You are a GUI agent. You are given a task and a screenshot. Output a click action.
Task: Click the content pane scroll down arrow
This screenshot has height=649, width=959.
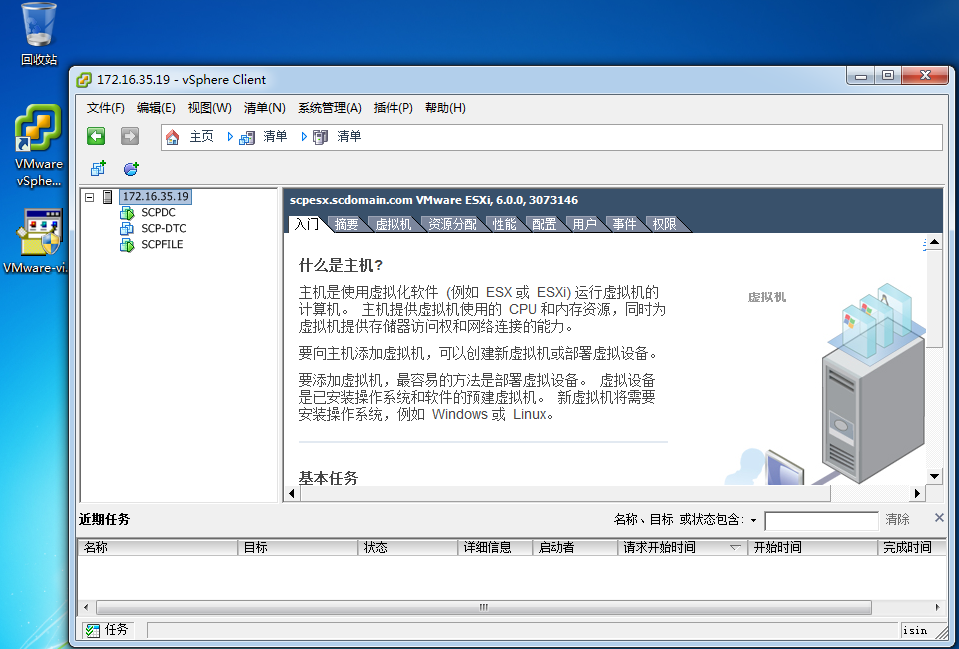point(934,476)
